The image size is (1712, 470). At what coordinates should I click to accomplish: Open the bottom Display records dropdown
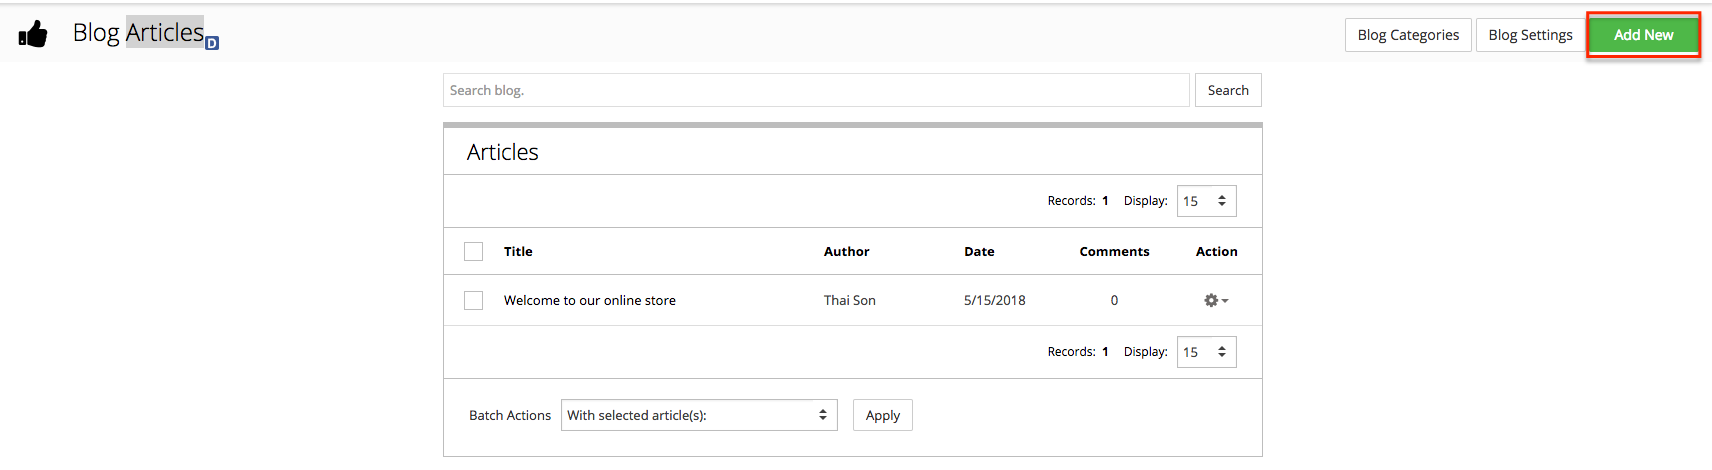tap(1206, 352)
